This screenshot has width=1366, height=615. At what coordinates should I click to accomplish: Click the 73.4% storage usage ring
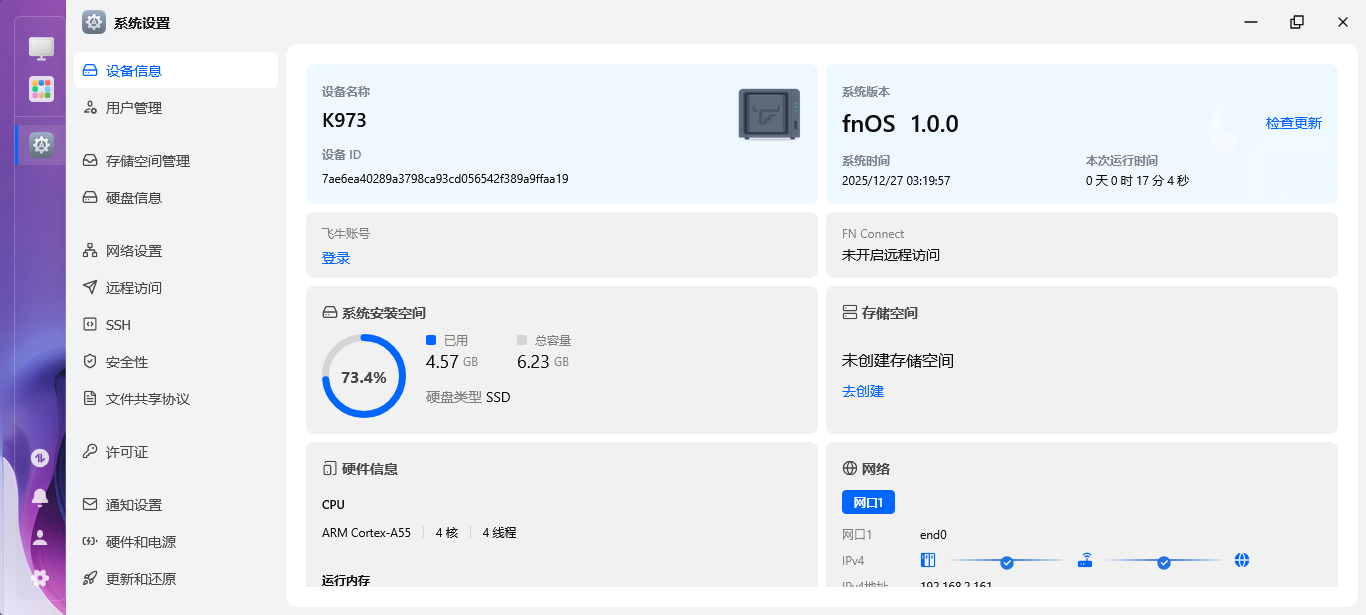363,375
